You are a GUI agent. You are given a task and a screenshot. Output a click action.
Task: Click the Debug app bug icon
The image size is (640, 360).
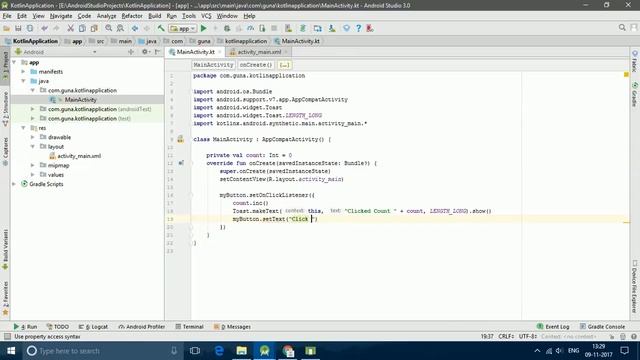coord(227,28)
